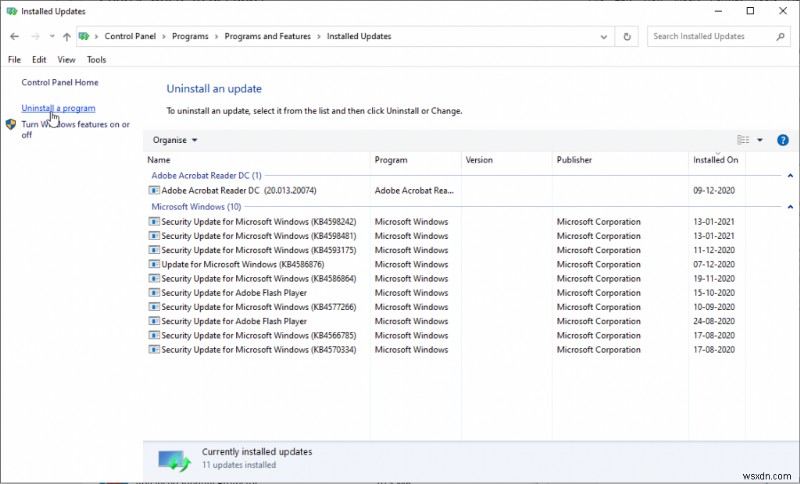Open the Organise dropdown
Viewport: 800px width, 484px height.
tap(175, 140)
